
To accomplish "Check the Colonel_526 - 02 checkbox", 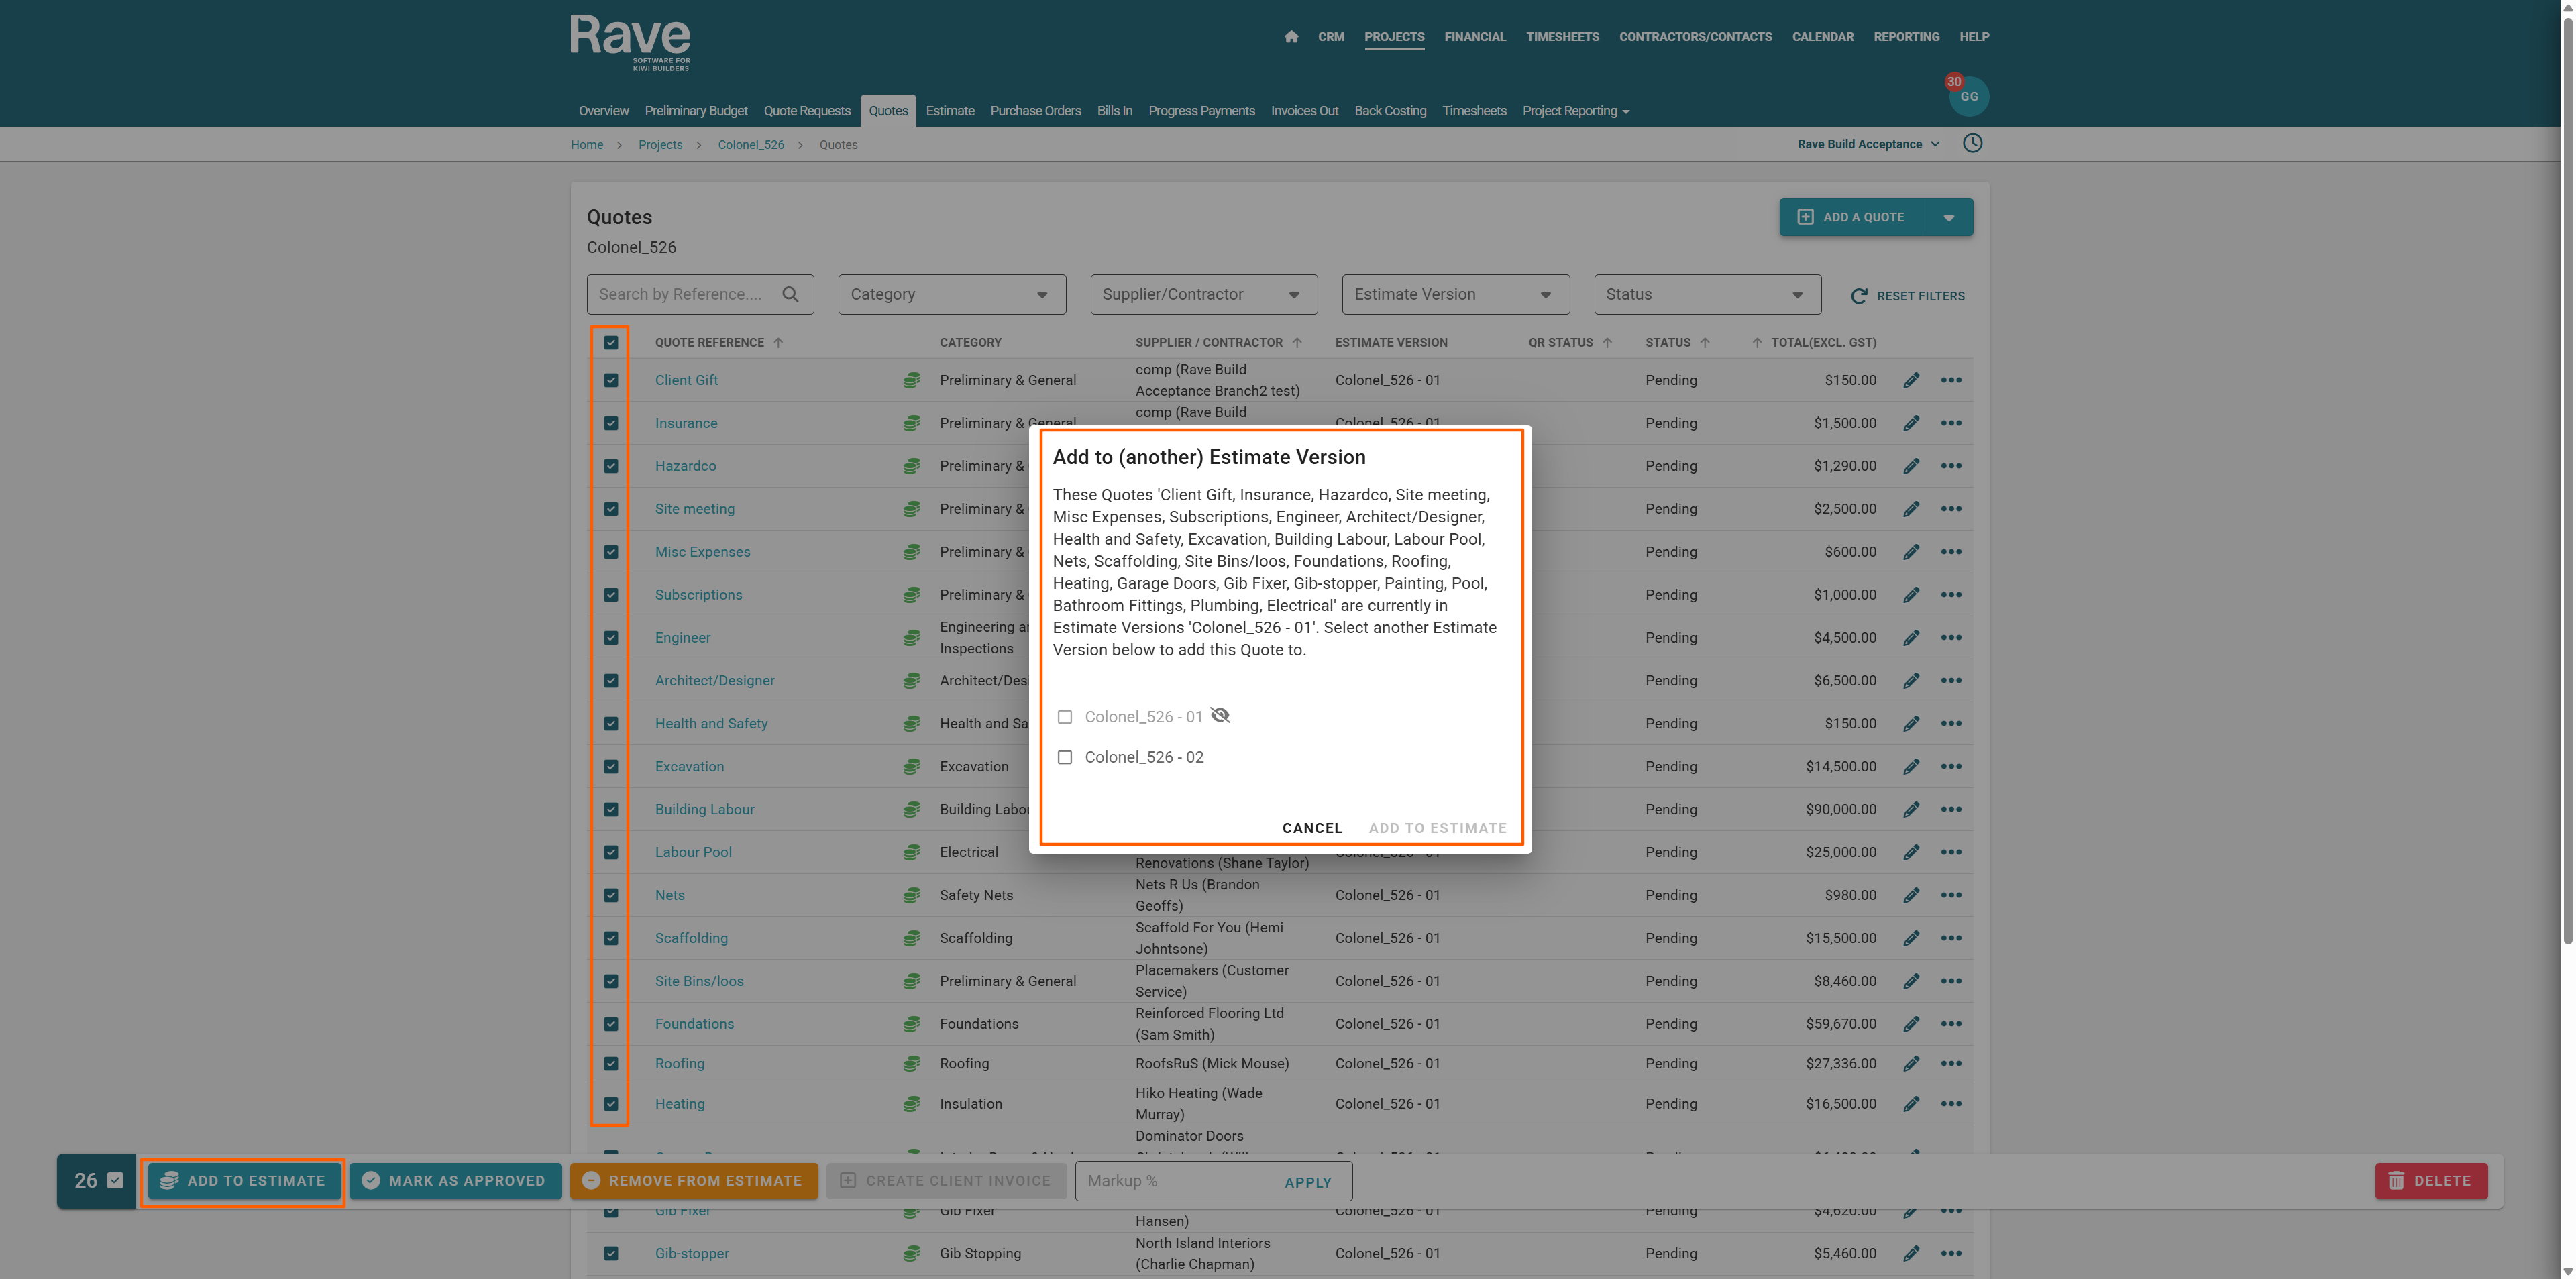I will click(x=1065, y=757).
